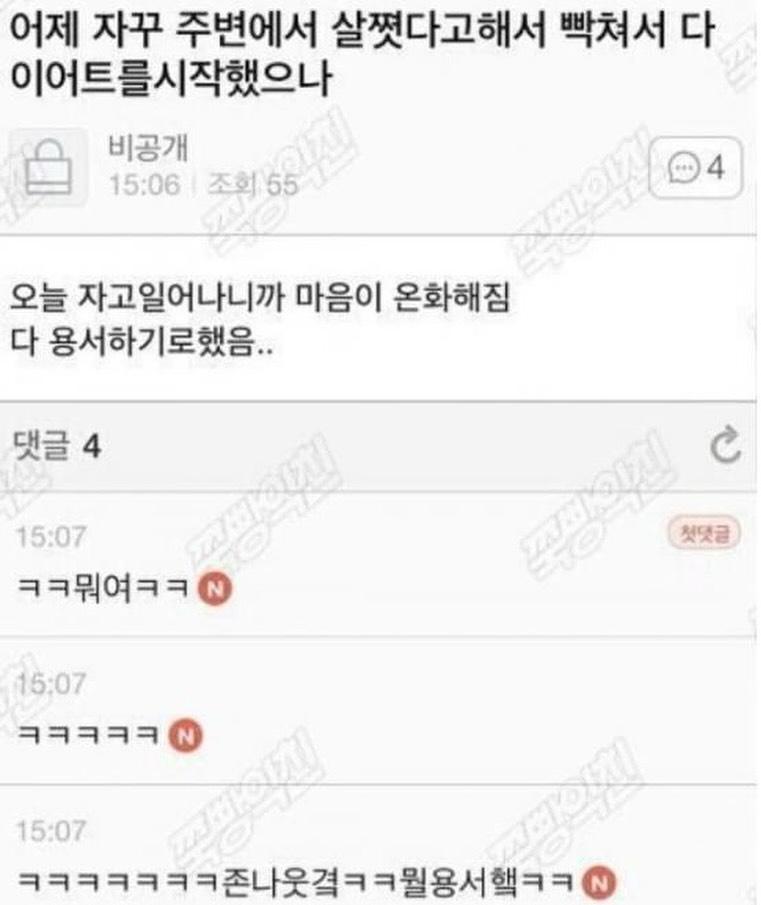Select the body line 다 용서하기로했음
The width and height of the screenshot is (761, 905).
pos(141,343)
